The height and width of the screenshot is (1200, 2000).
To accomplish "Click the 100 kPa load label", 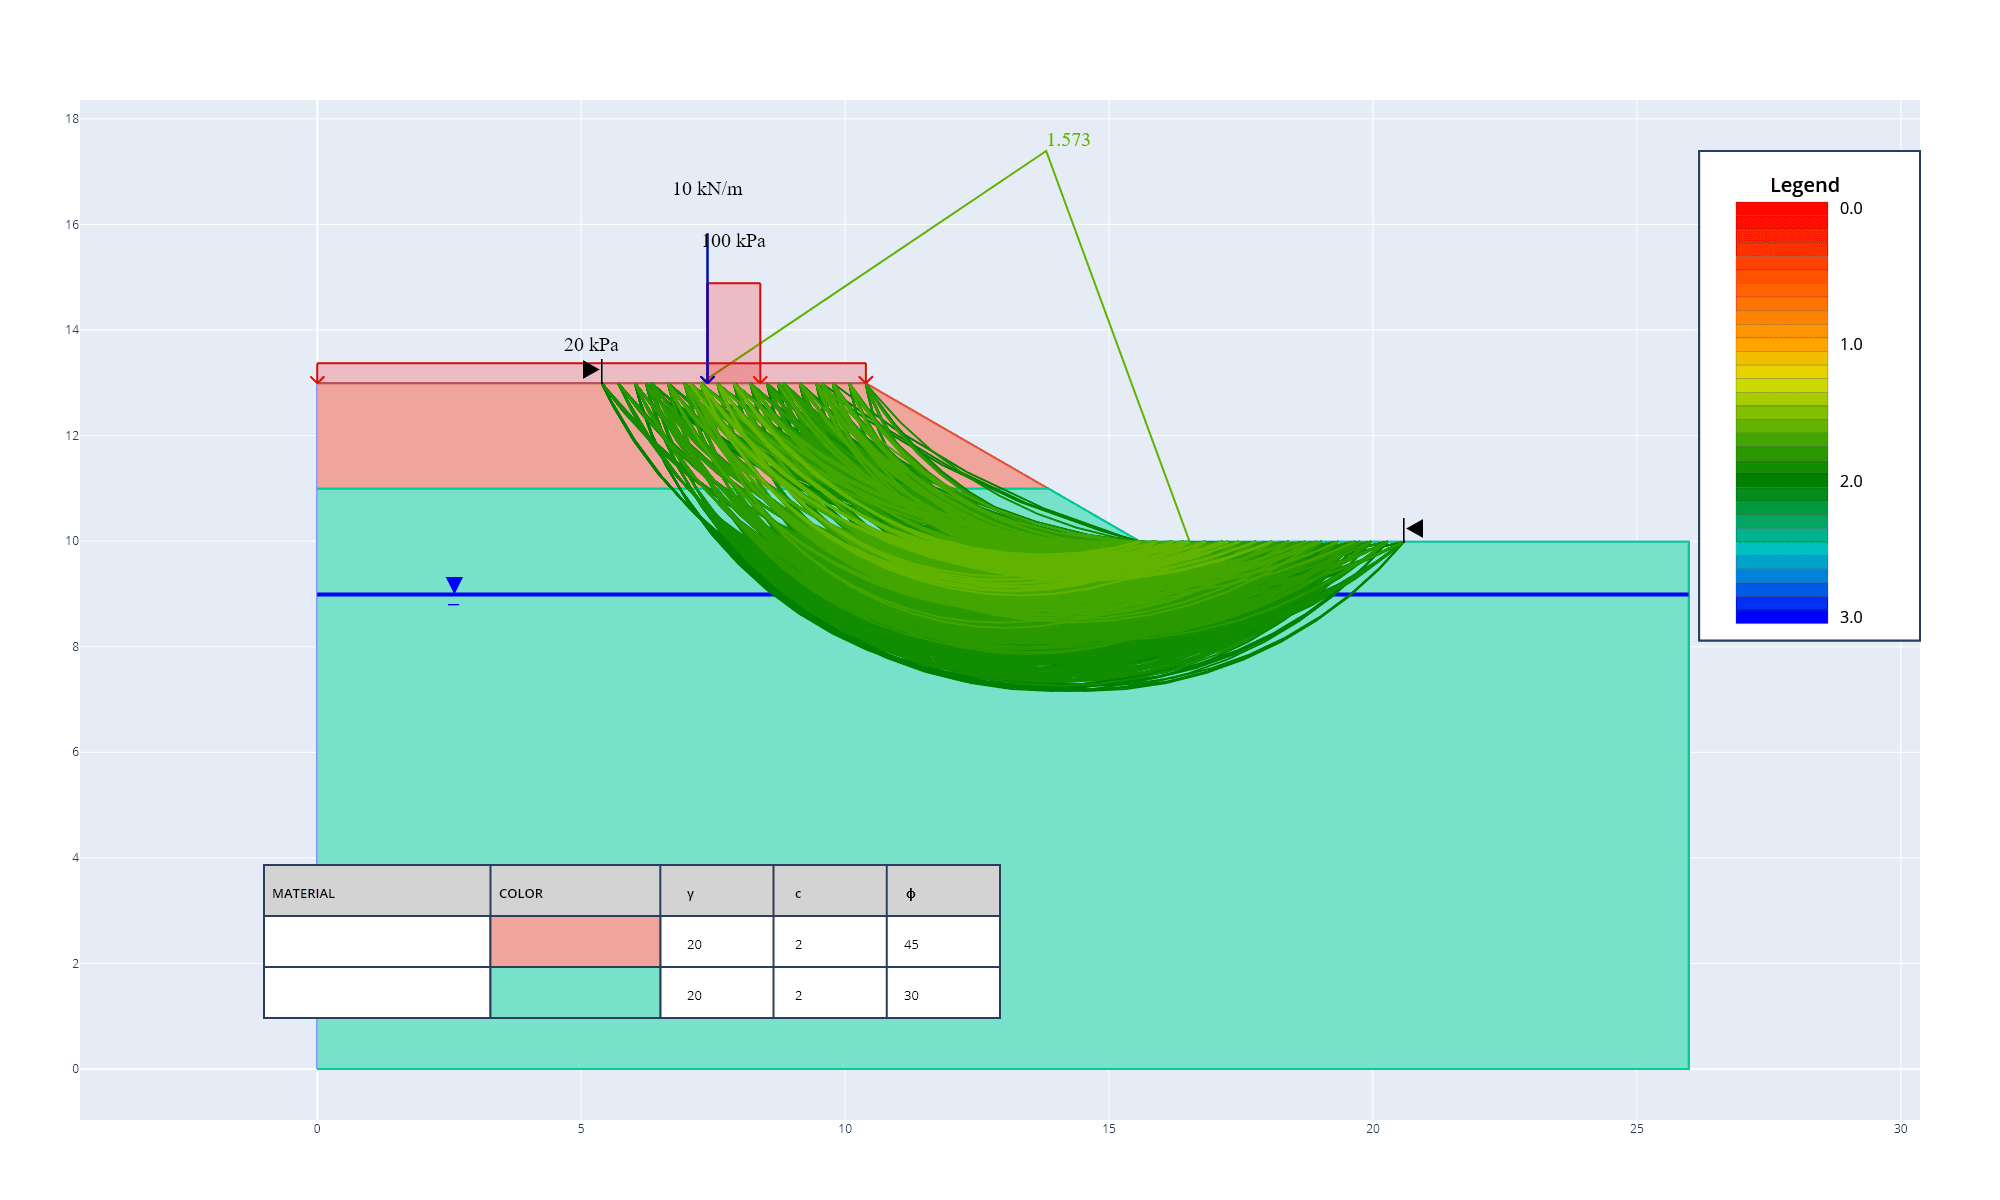I will point(734,241).
